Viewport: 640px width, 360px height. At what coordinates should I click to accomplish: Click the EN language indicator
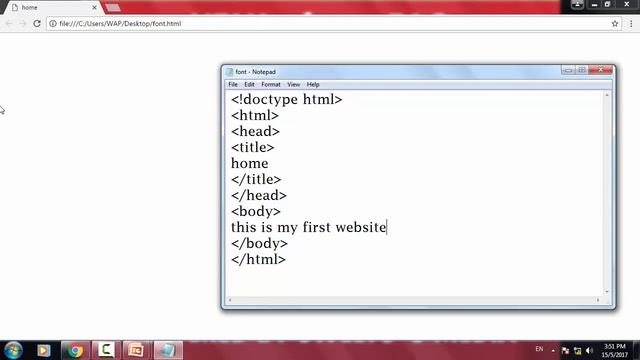tap(539, 349)
